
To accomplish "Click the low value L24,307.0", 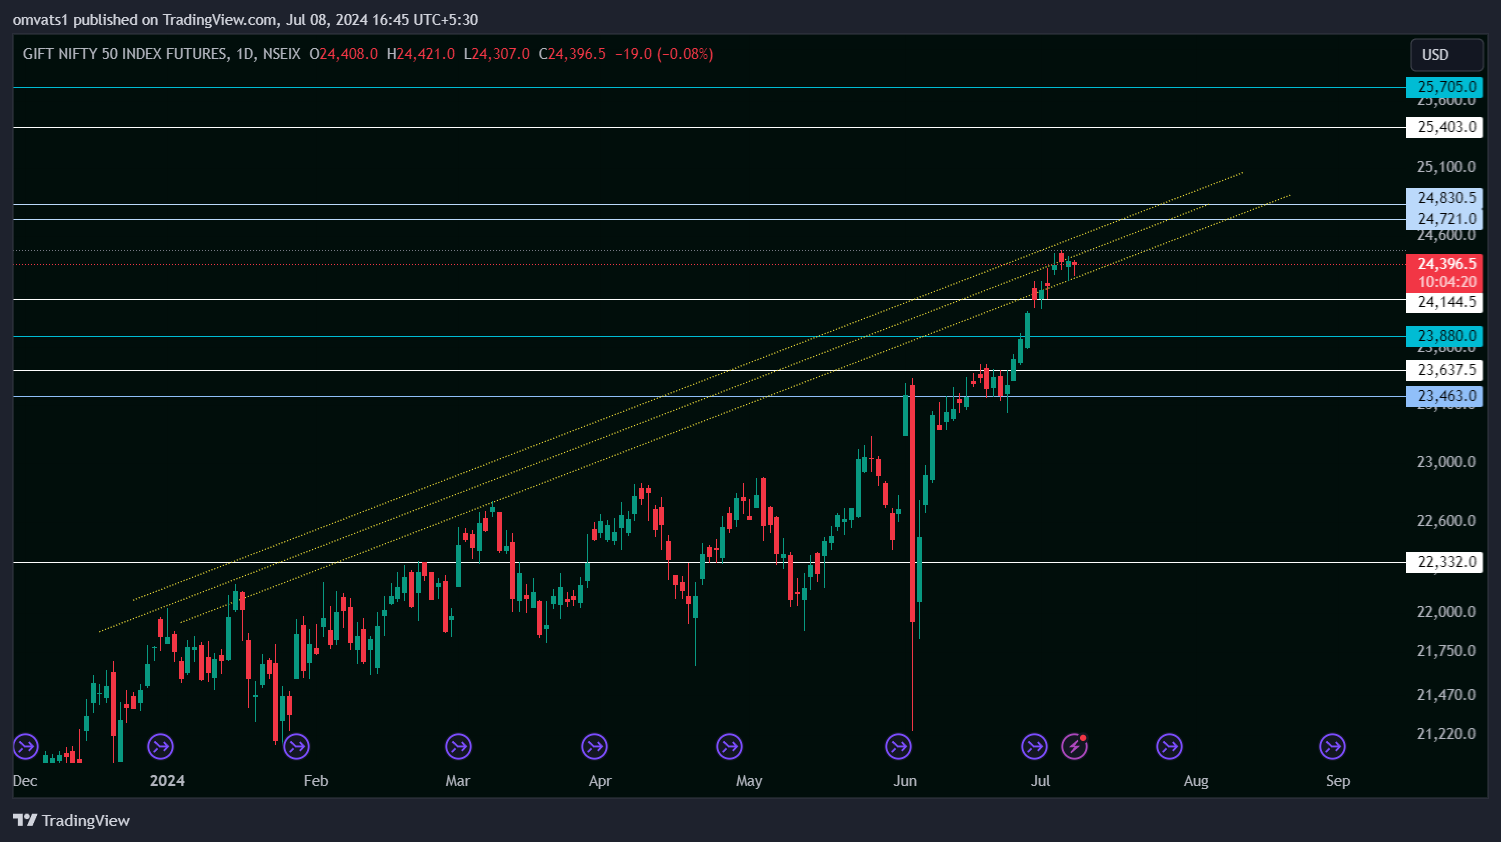I will click(497, 54).
